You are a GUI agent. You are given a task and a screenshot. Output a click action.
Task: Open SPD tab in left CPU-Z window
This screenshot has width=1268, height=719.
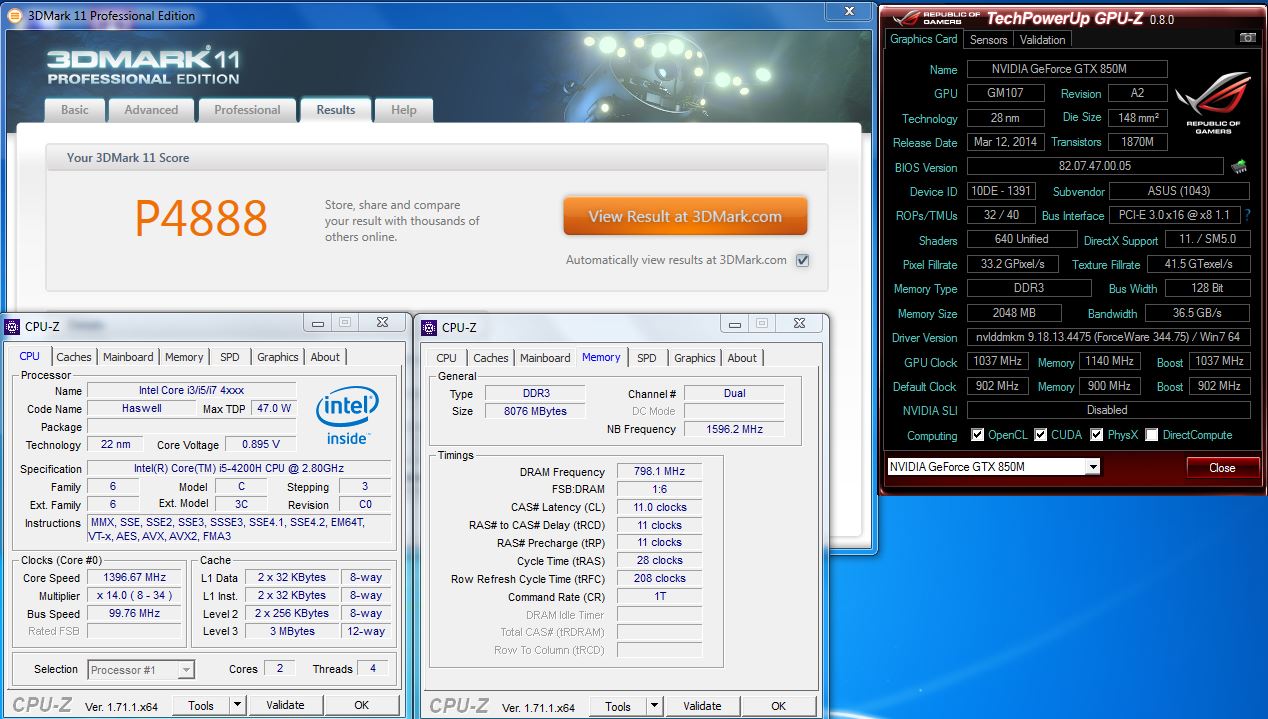point(230,357)
